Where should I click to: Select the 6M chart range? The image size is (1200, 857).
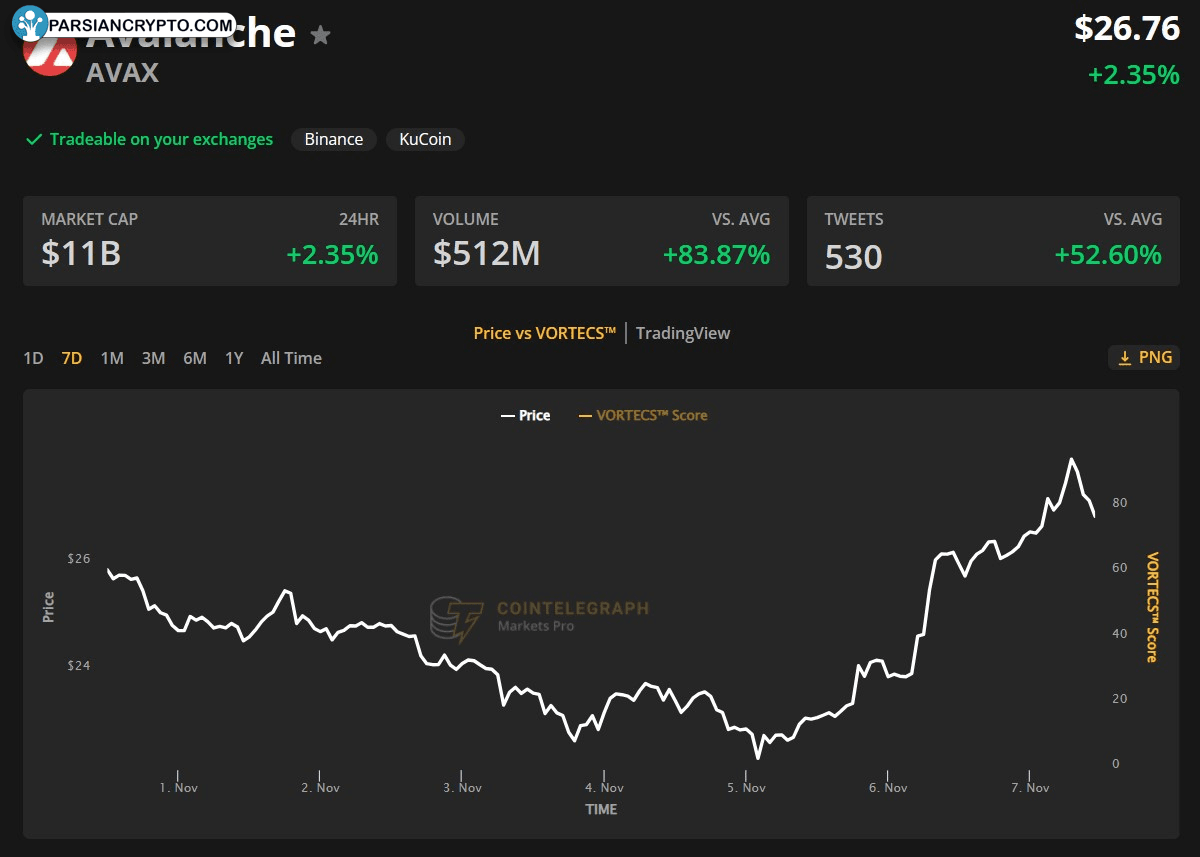pyautogui.click(x=194, y=358)
